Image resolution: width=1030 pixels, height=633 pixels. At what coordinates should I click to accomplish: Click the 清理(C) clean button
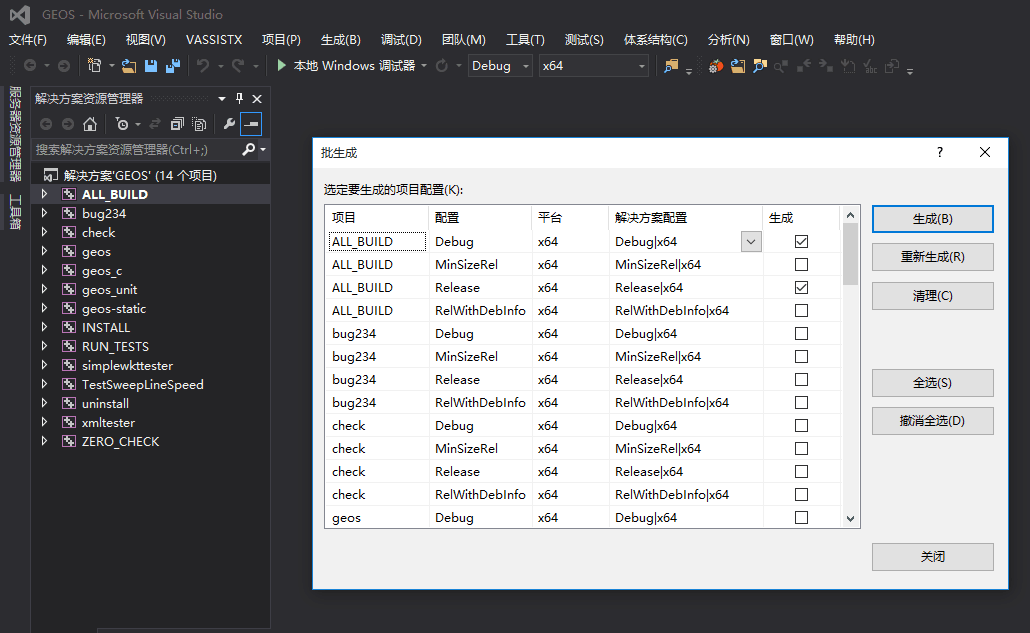[933, 296]
